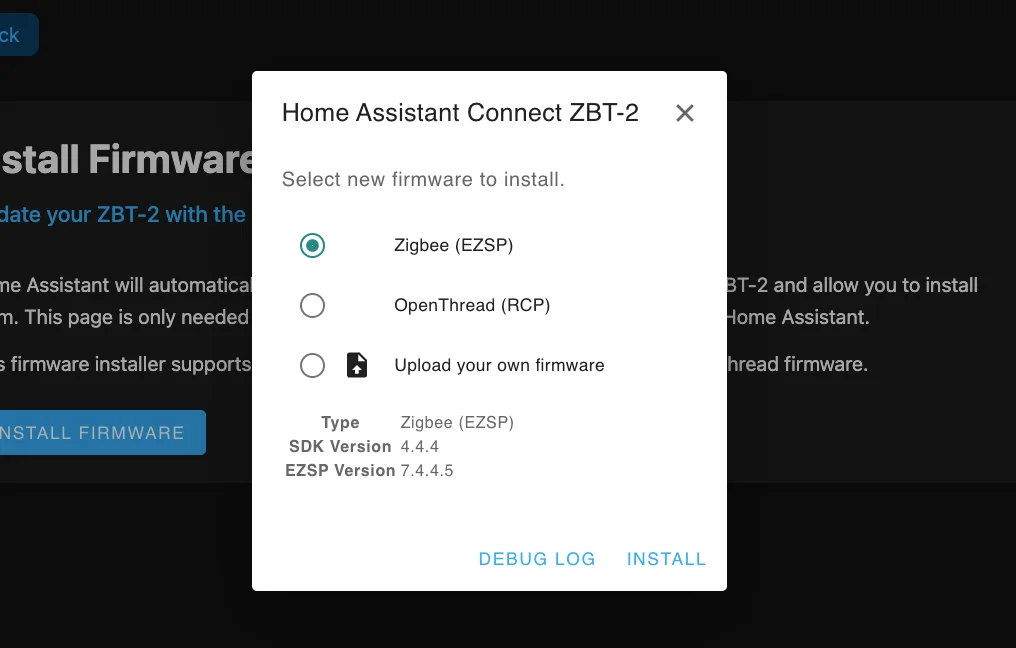Image resolution: width=1016 pixels, height=648 pixels.
Task: Dismiss the dialog using the X icon
Action: (685, 113)
